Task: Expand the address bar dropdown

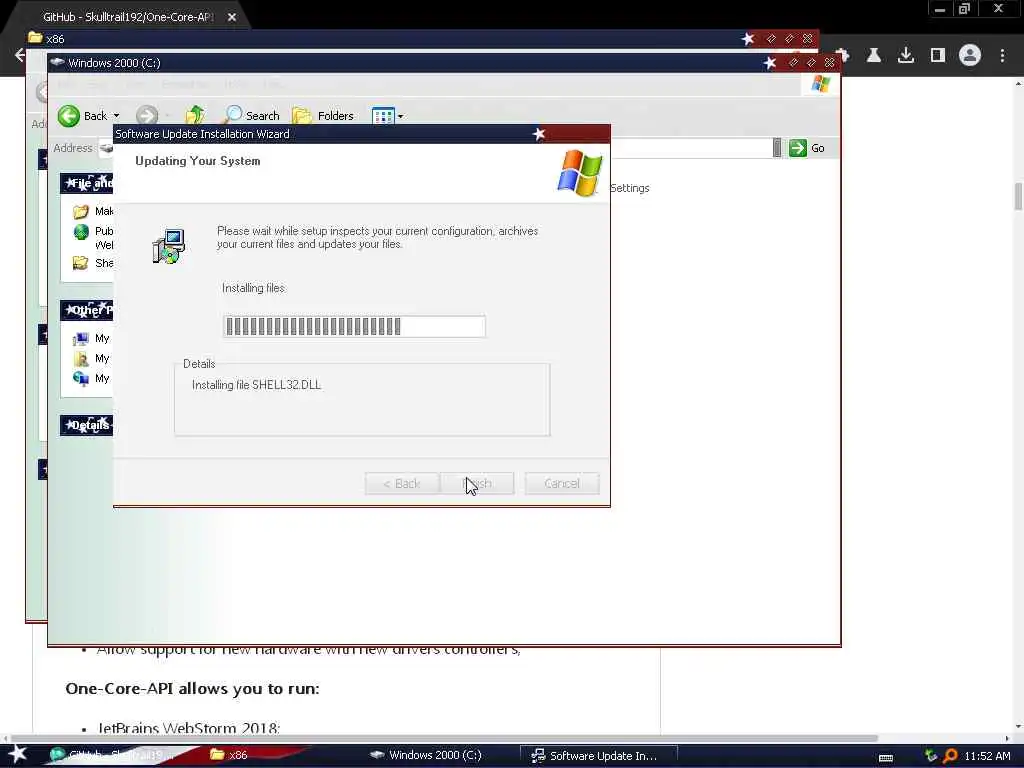Action: (x=776, y=148)
